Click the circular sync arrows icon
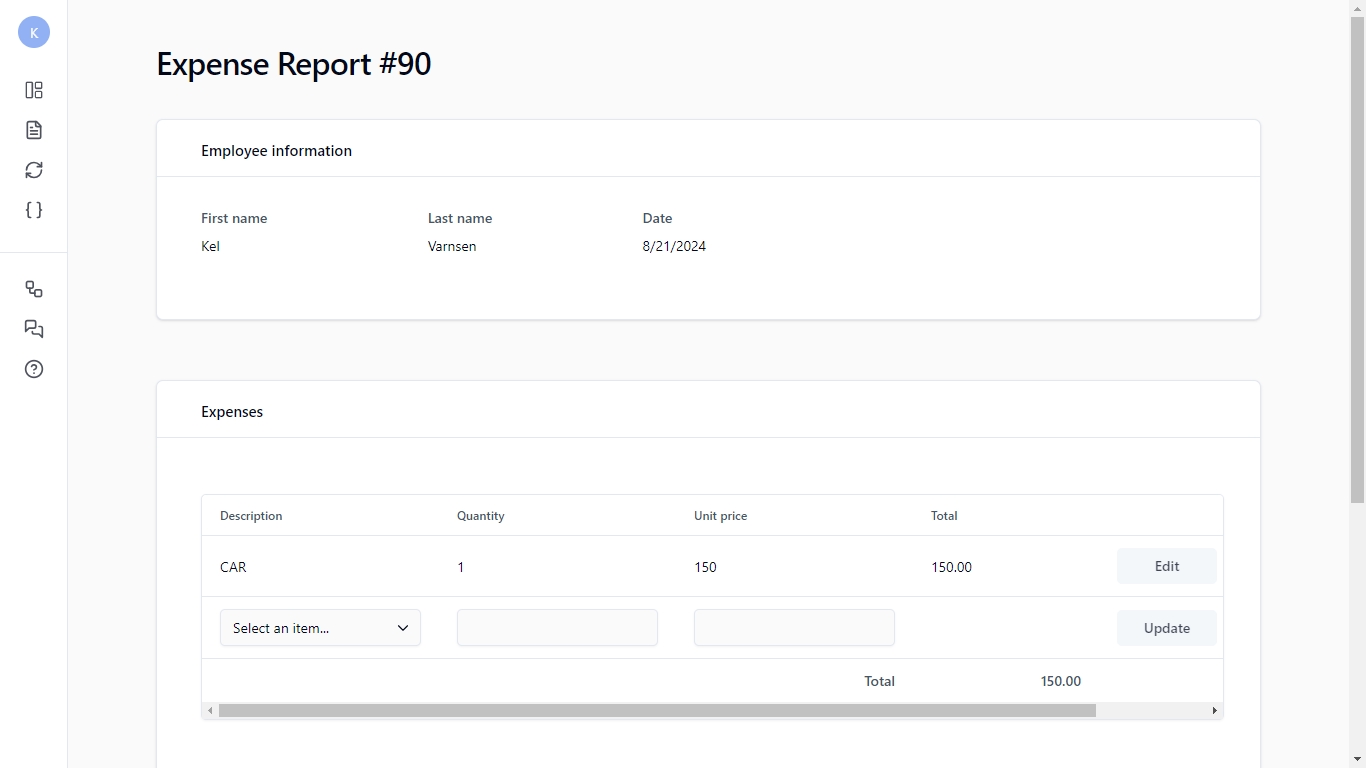 [34, 170]
